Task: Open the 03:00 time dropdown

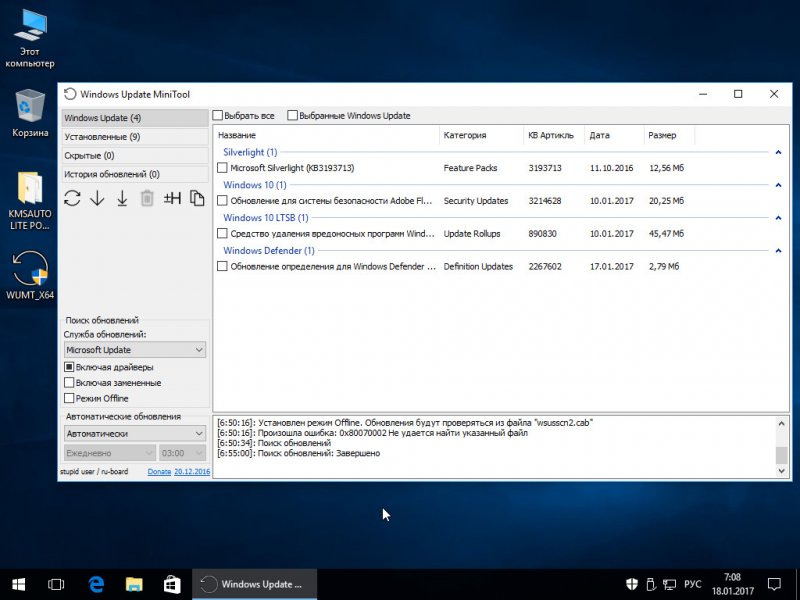Action: point(182,453)
